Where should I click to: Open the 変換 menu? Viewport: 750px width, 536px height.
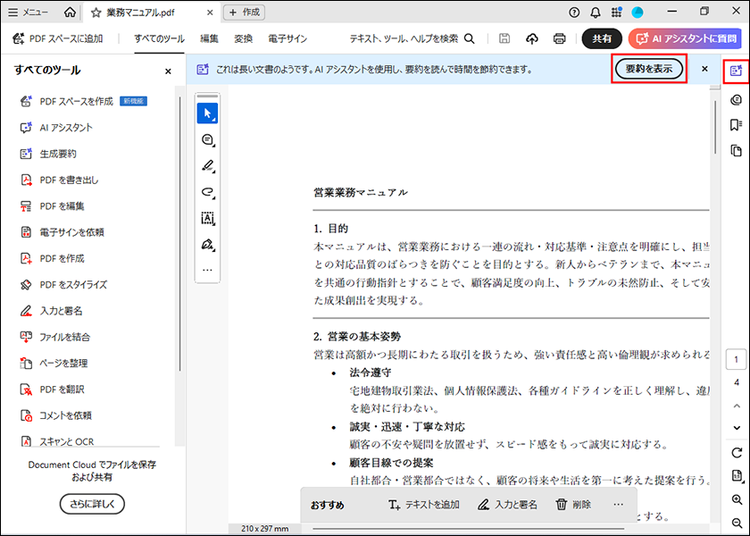pos(243,39)
